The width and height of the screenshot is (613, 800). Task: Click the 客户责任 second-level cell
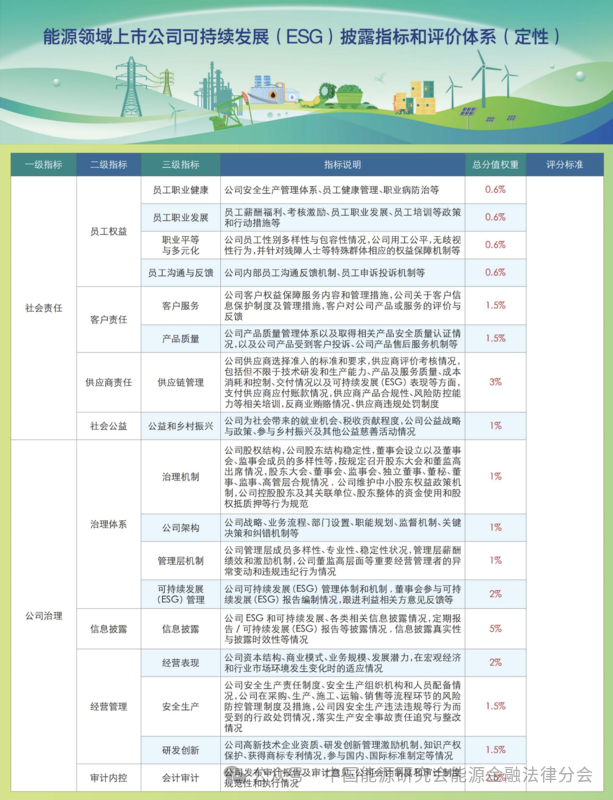pos(109,319)
